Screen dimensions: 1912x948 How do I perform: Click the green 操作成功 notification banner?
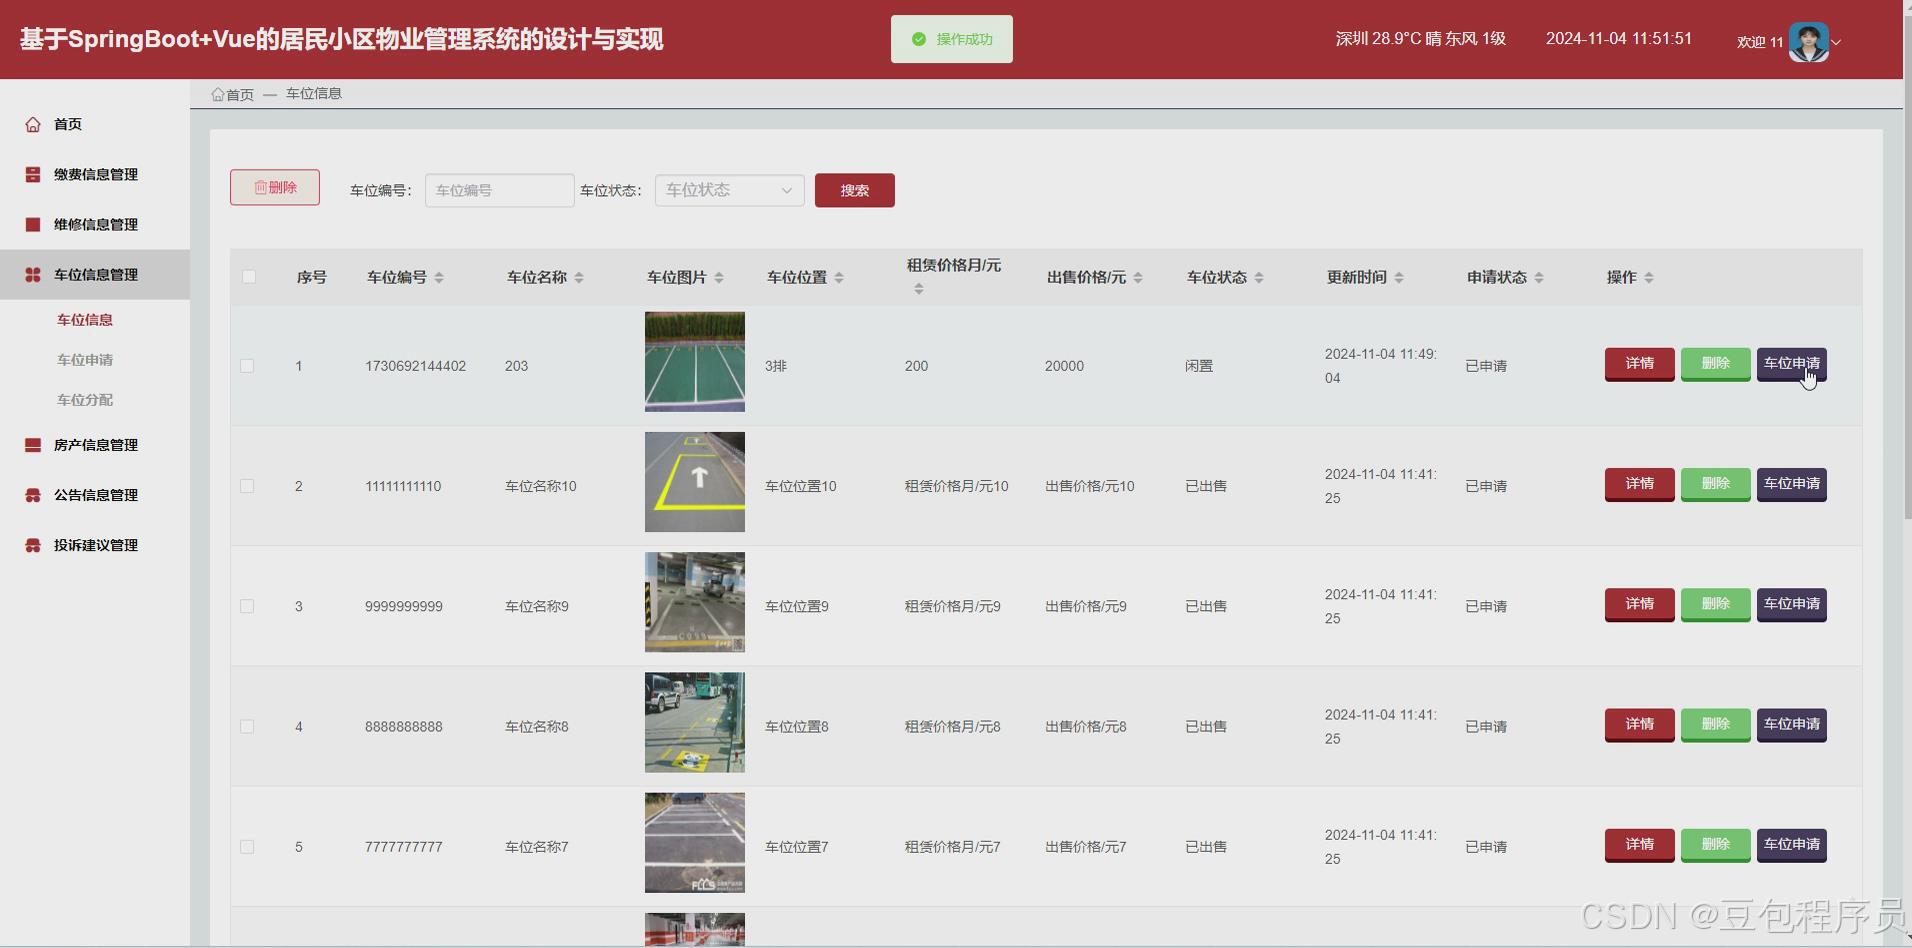[x=950, y=39]
